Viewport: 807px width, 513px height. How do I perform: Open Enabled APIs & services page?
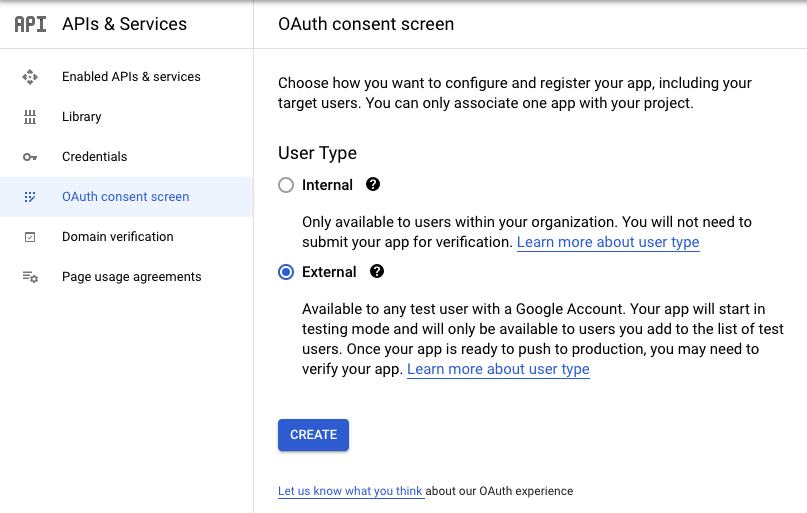tap(127, 77)
